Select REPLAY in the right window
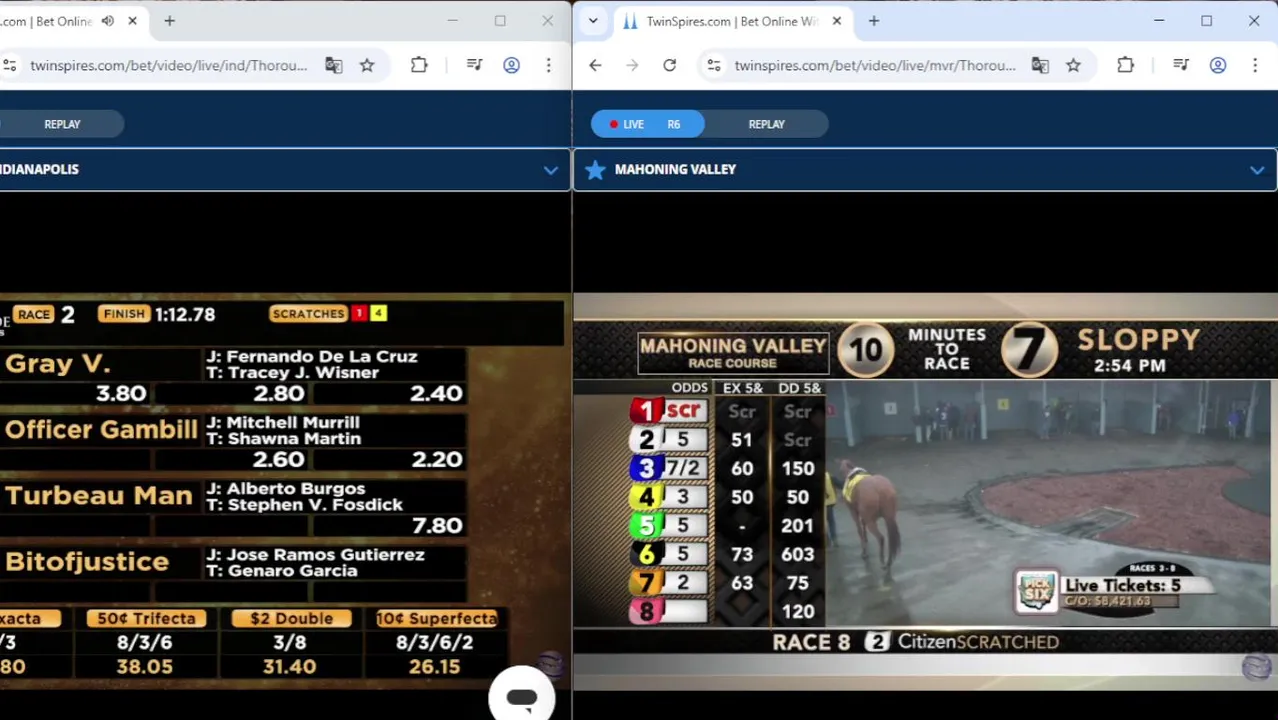 tap(767, 124)
